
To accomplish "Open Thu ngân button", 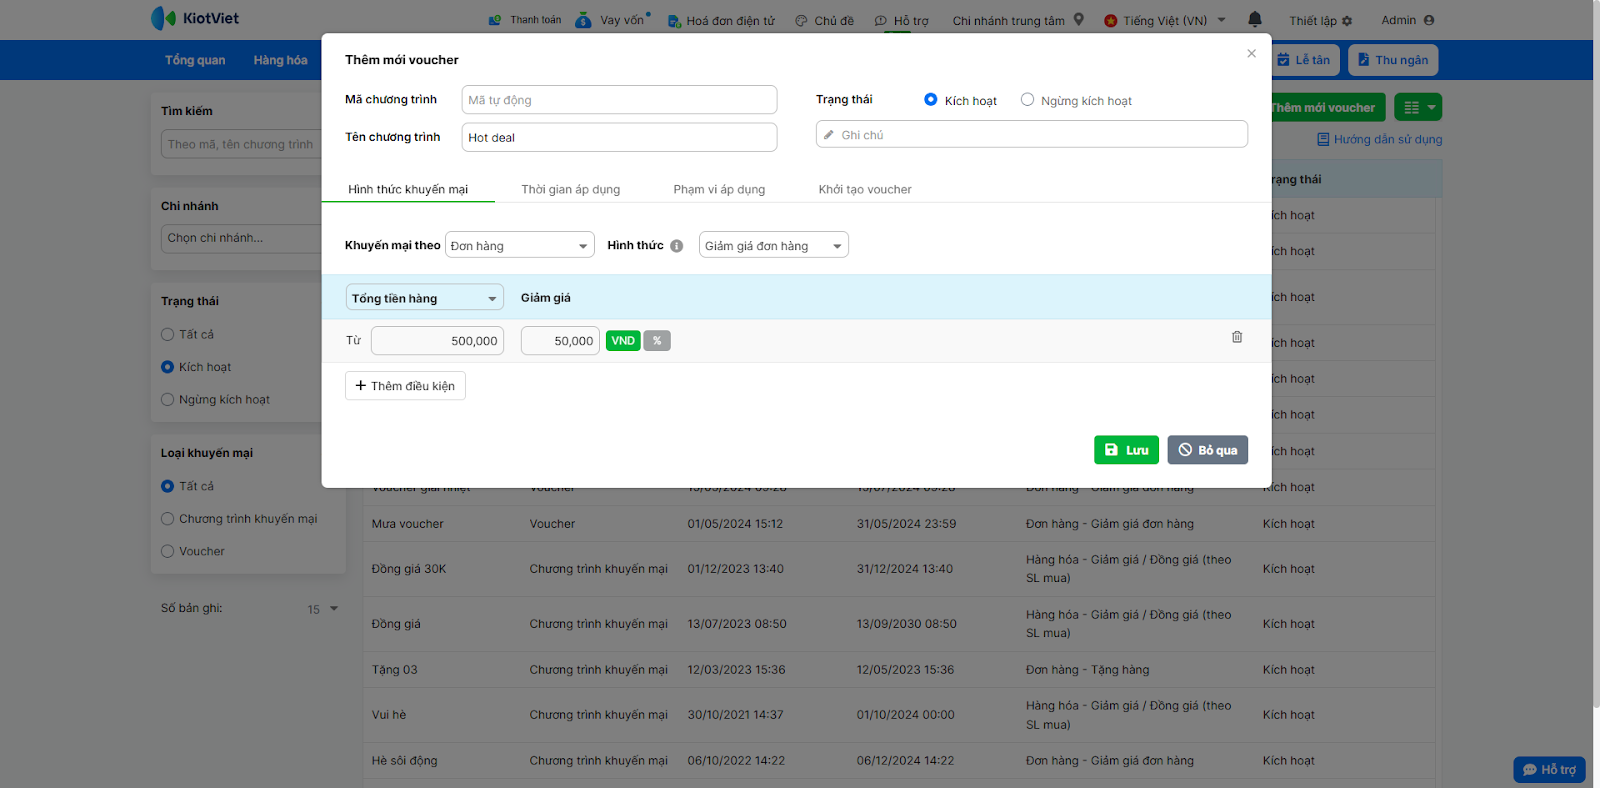I will (1393, 60).
